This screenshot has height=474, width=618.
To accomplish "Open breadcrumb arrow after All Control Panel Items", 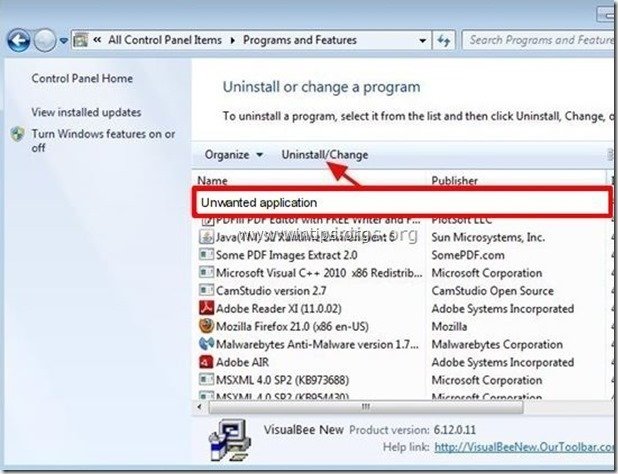I will [233, 41].
